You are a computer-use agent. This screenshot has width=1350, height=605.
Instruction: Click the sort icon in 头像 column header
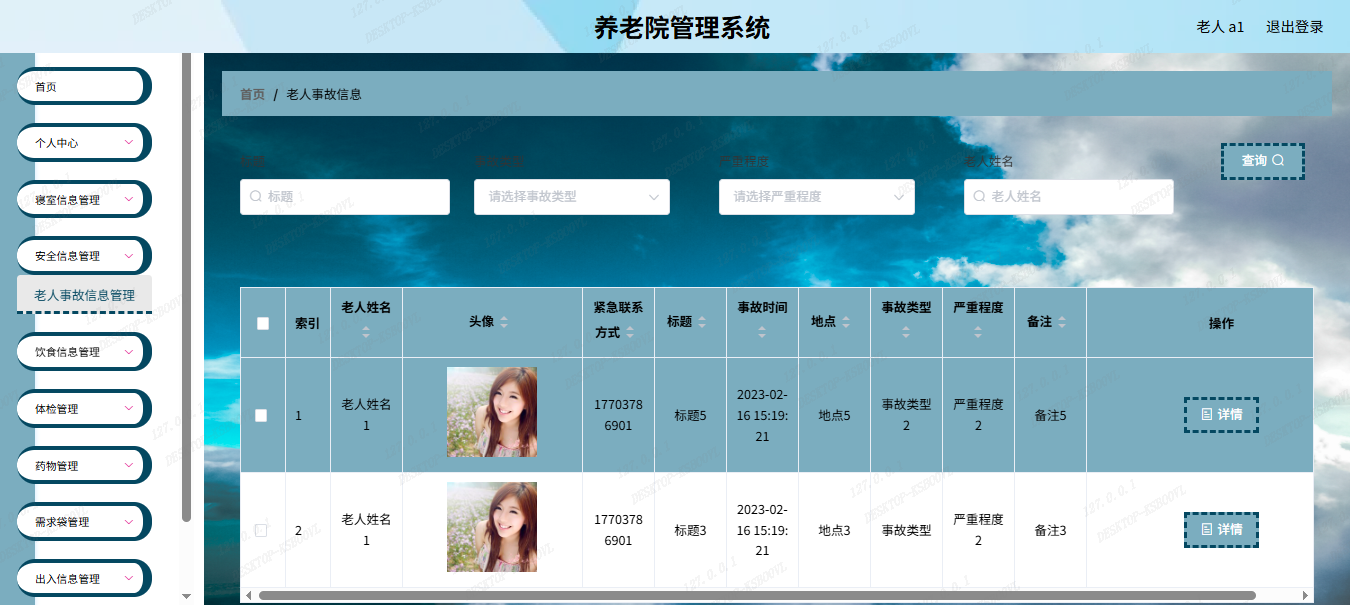coord(504,322)
